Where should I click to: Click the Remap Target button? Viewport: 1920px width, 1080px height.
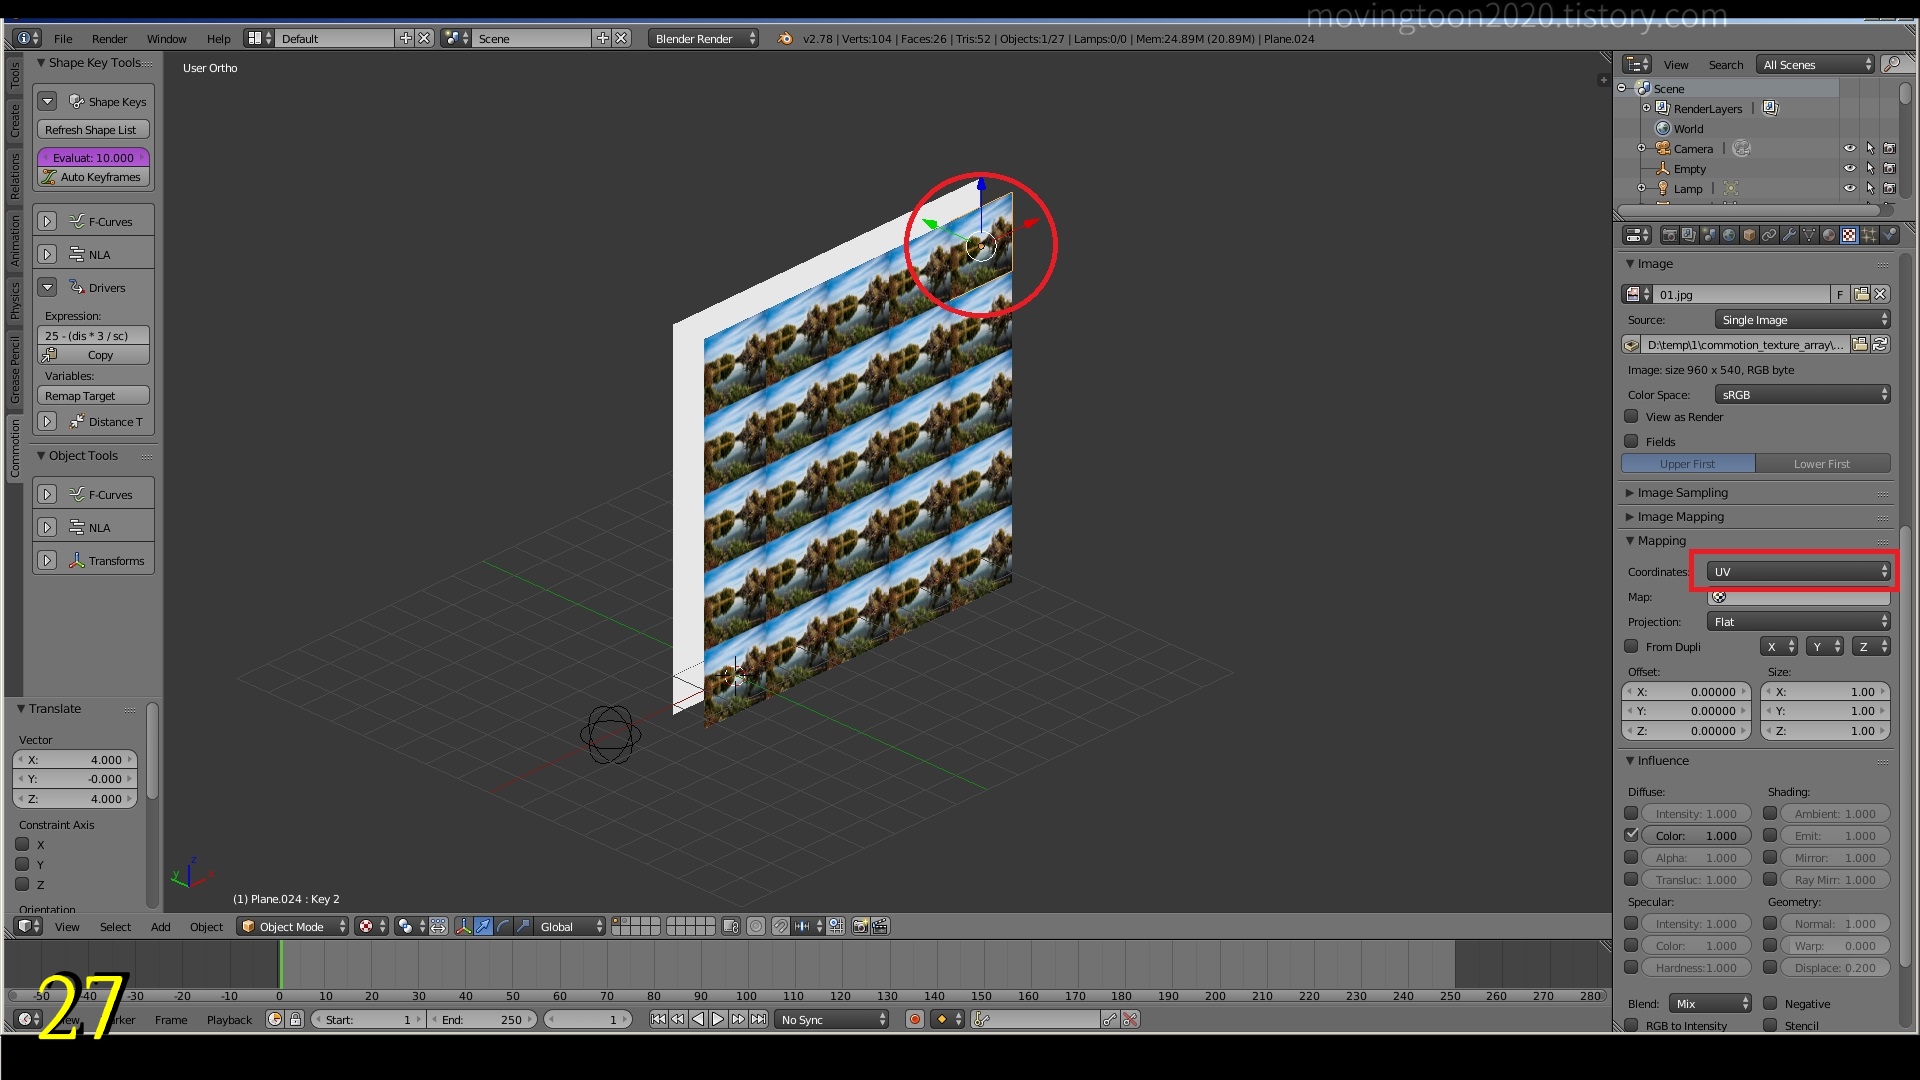pos(93,395)
